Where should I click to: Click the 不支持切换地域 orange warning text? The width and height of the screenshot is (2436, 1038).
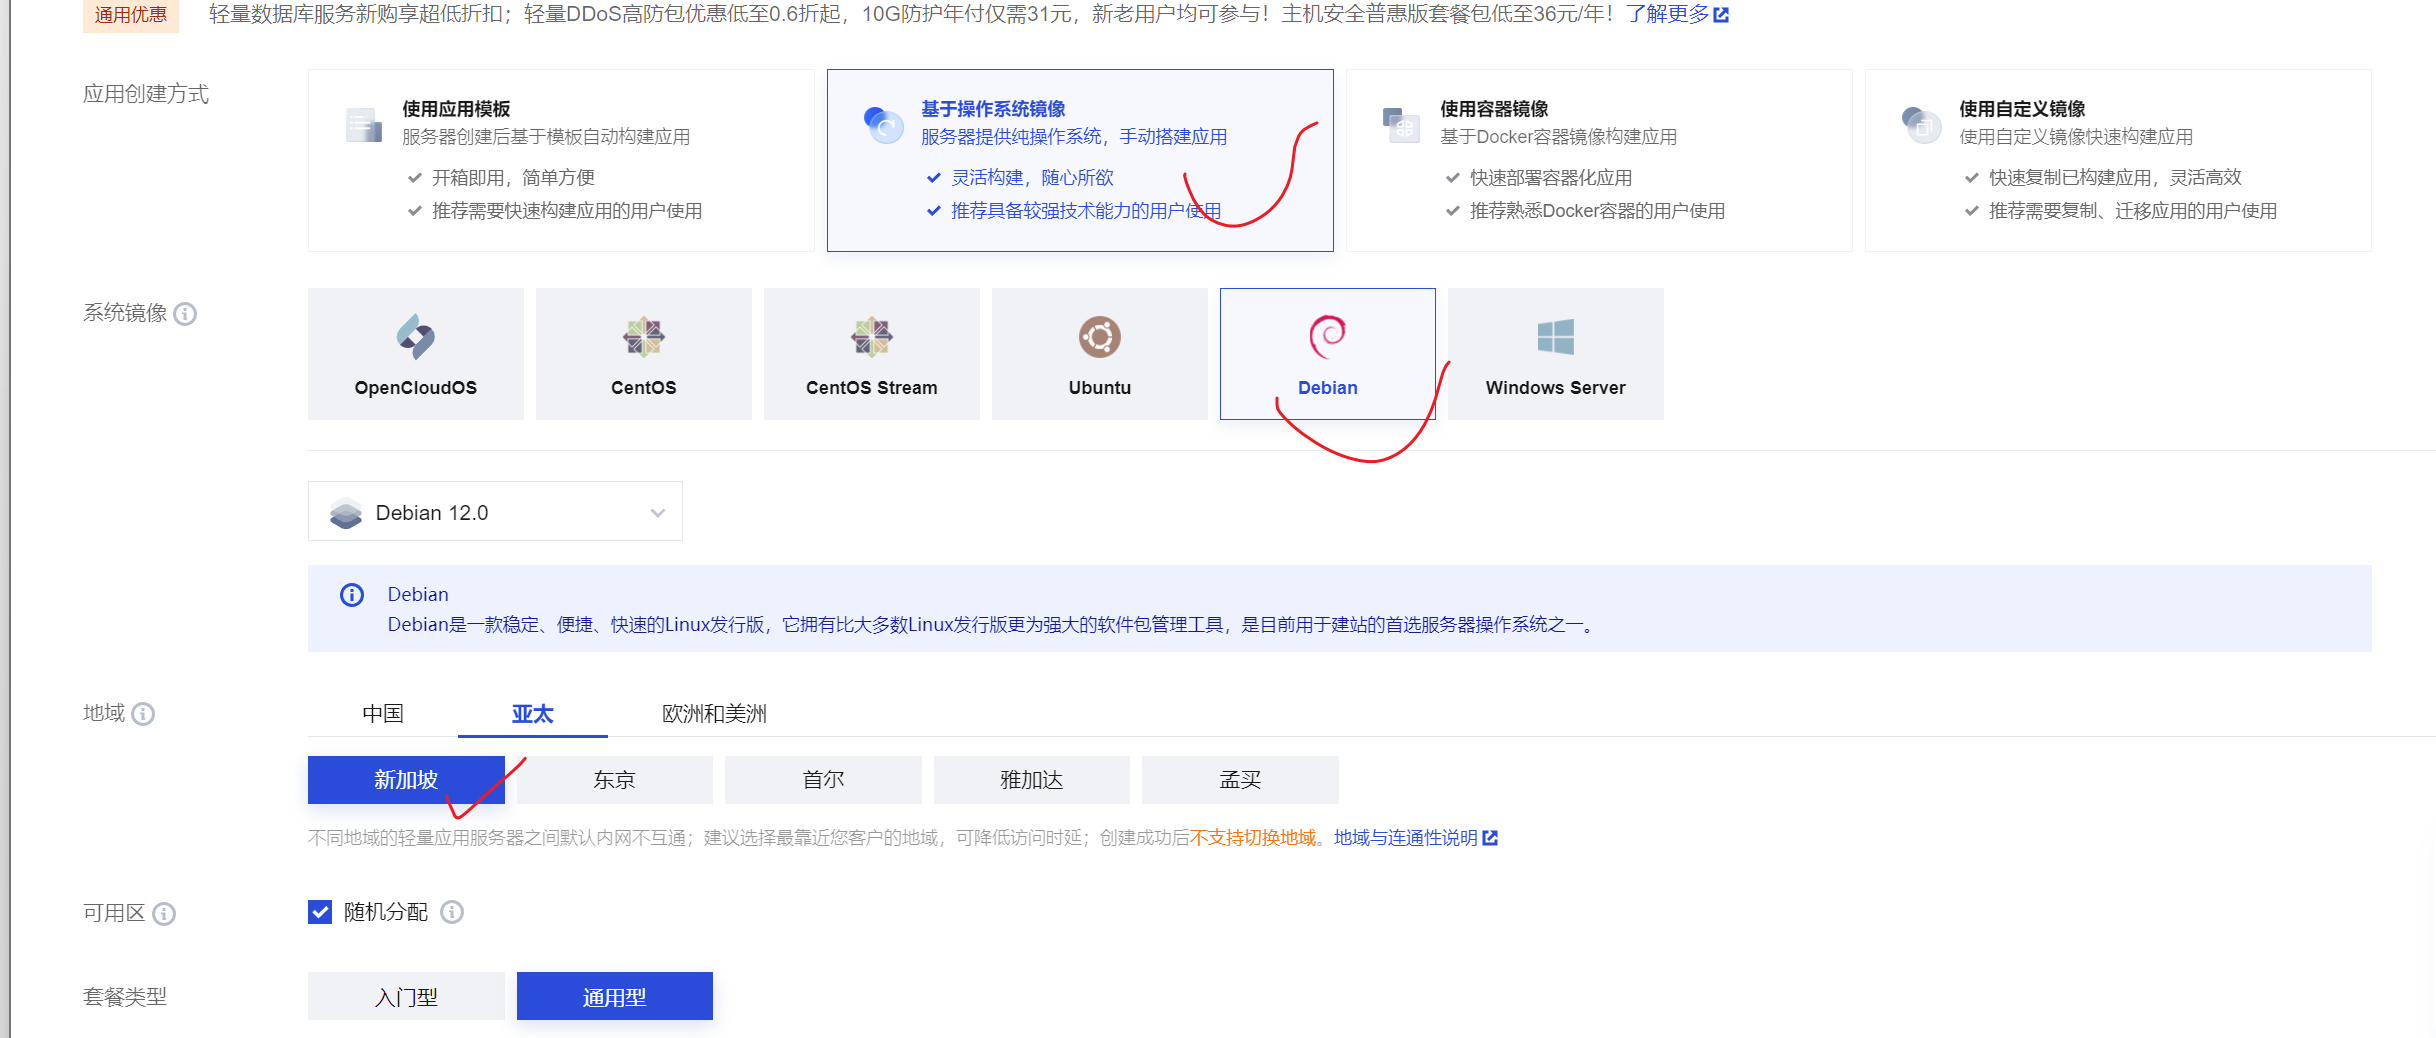1253,838
